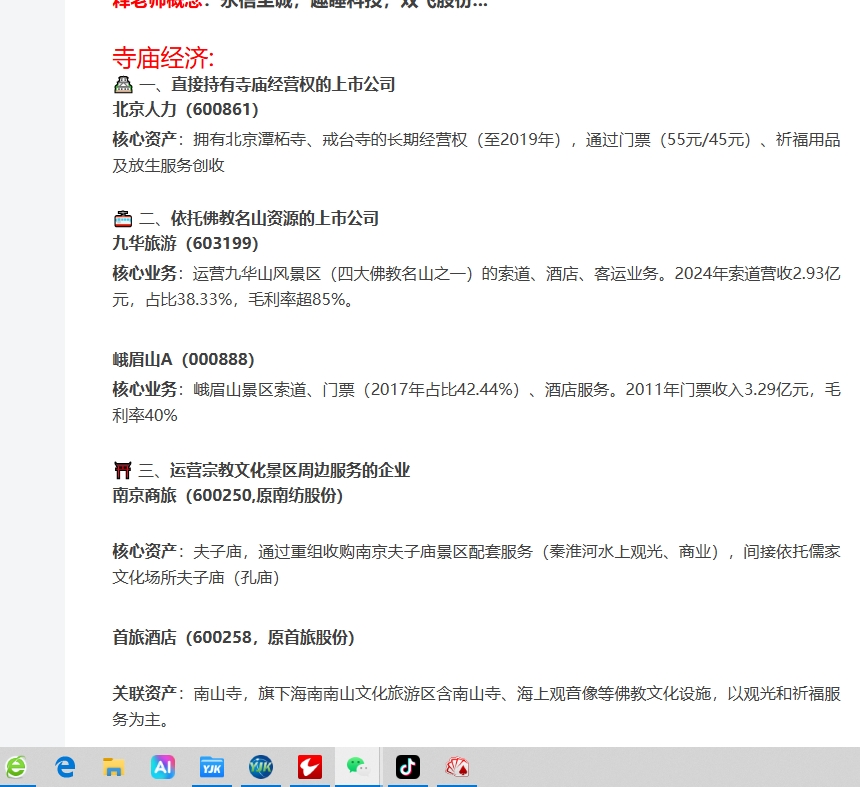The image size is (860, 787).
Task: Click the text 利率40%
Action: 145,415
